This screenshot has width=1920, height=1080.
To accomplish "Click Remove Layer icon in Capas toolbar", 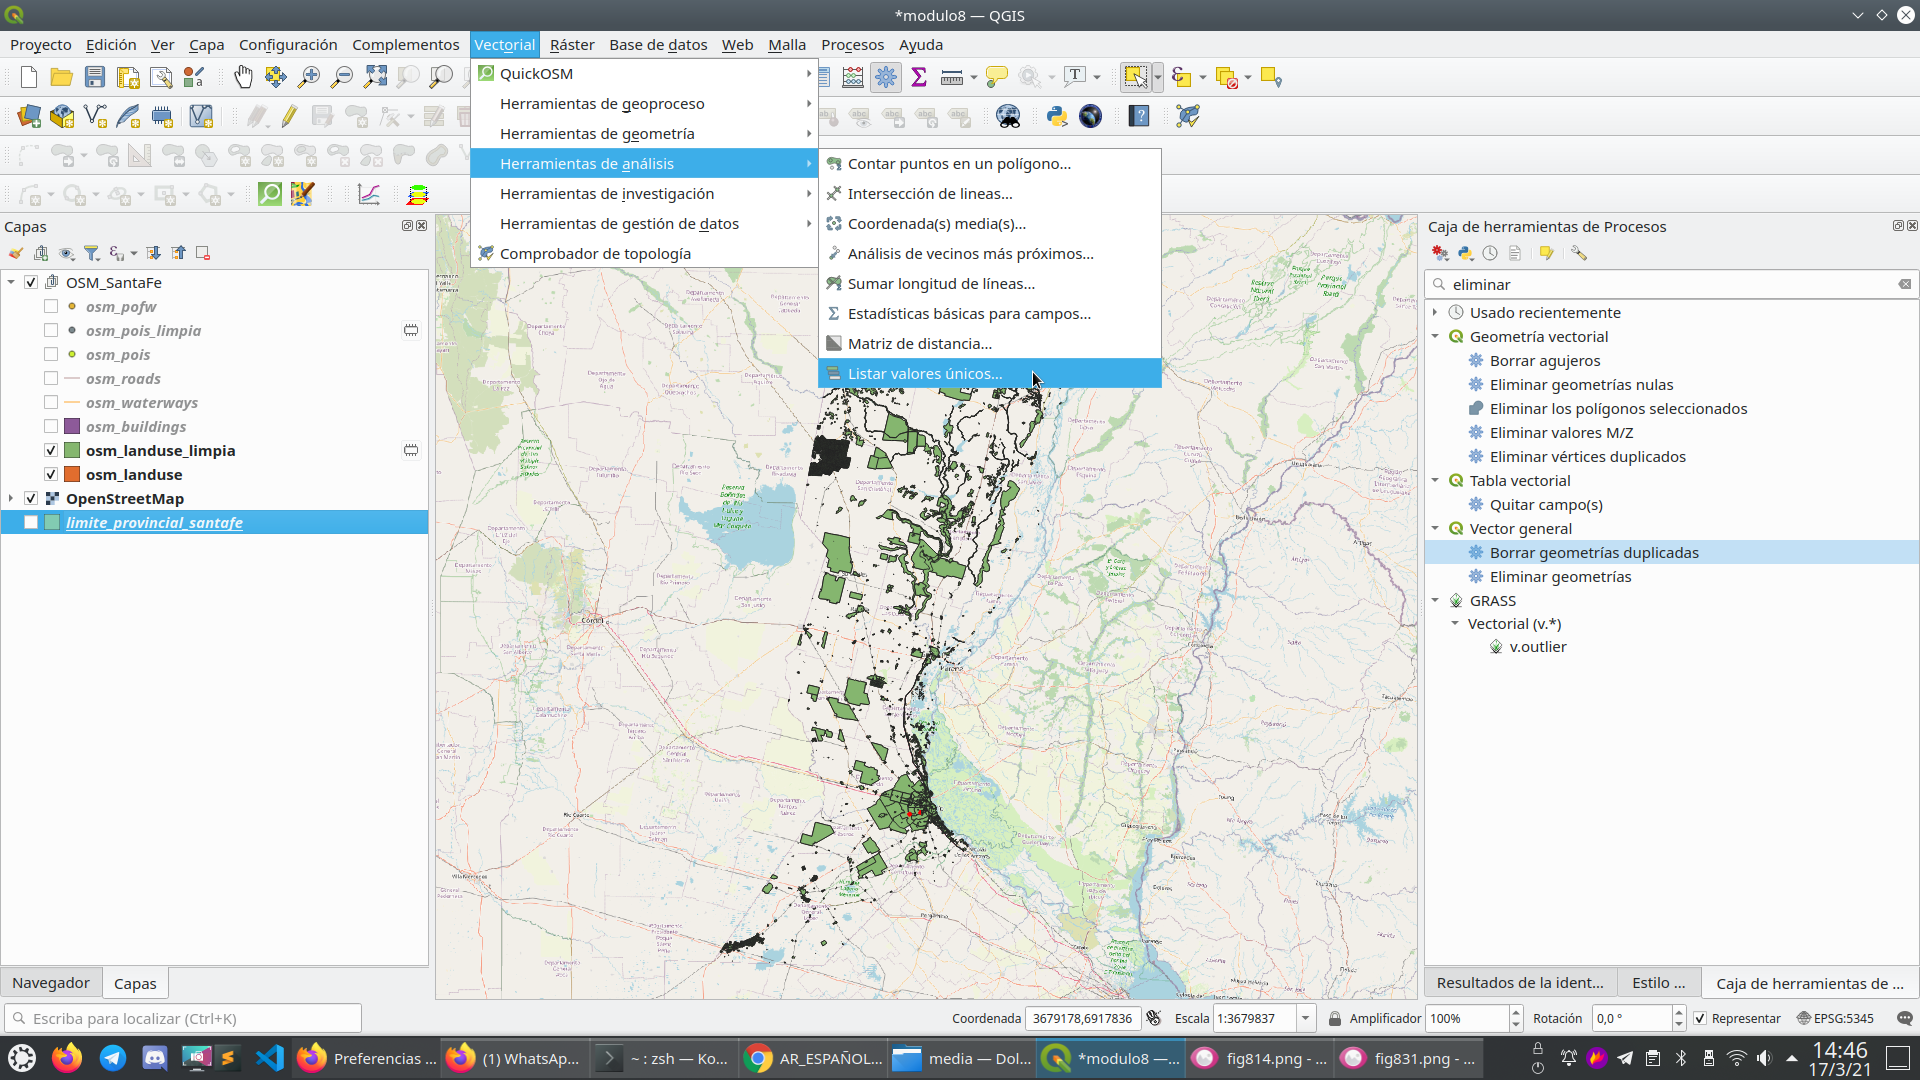I will coord(203,253).
